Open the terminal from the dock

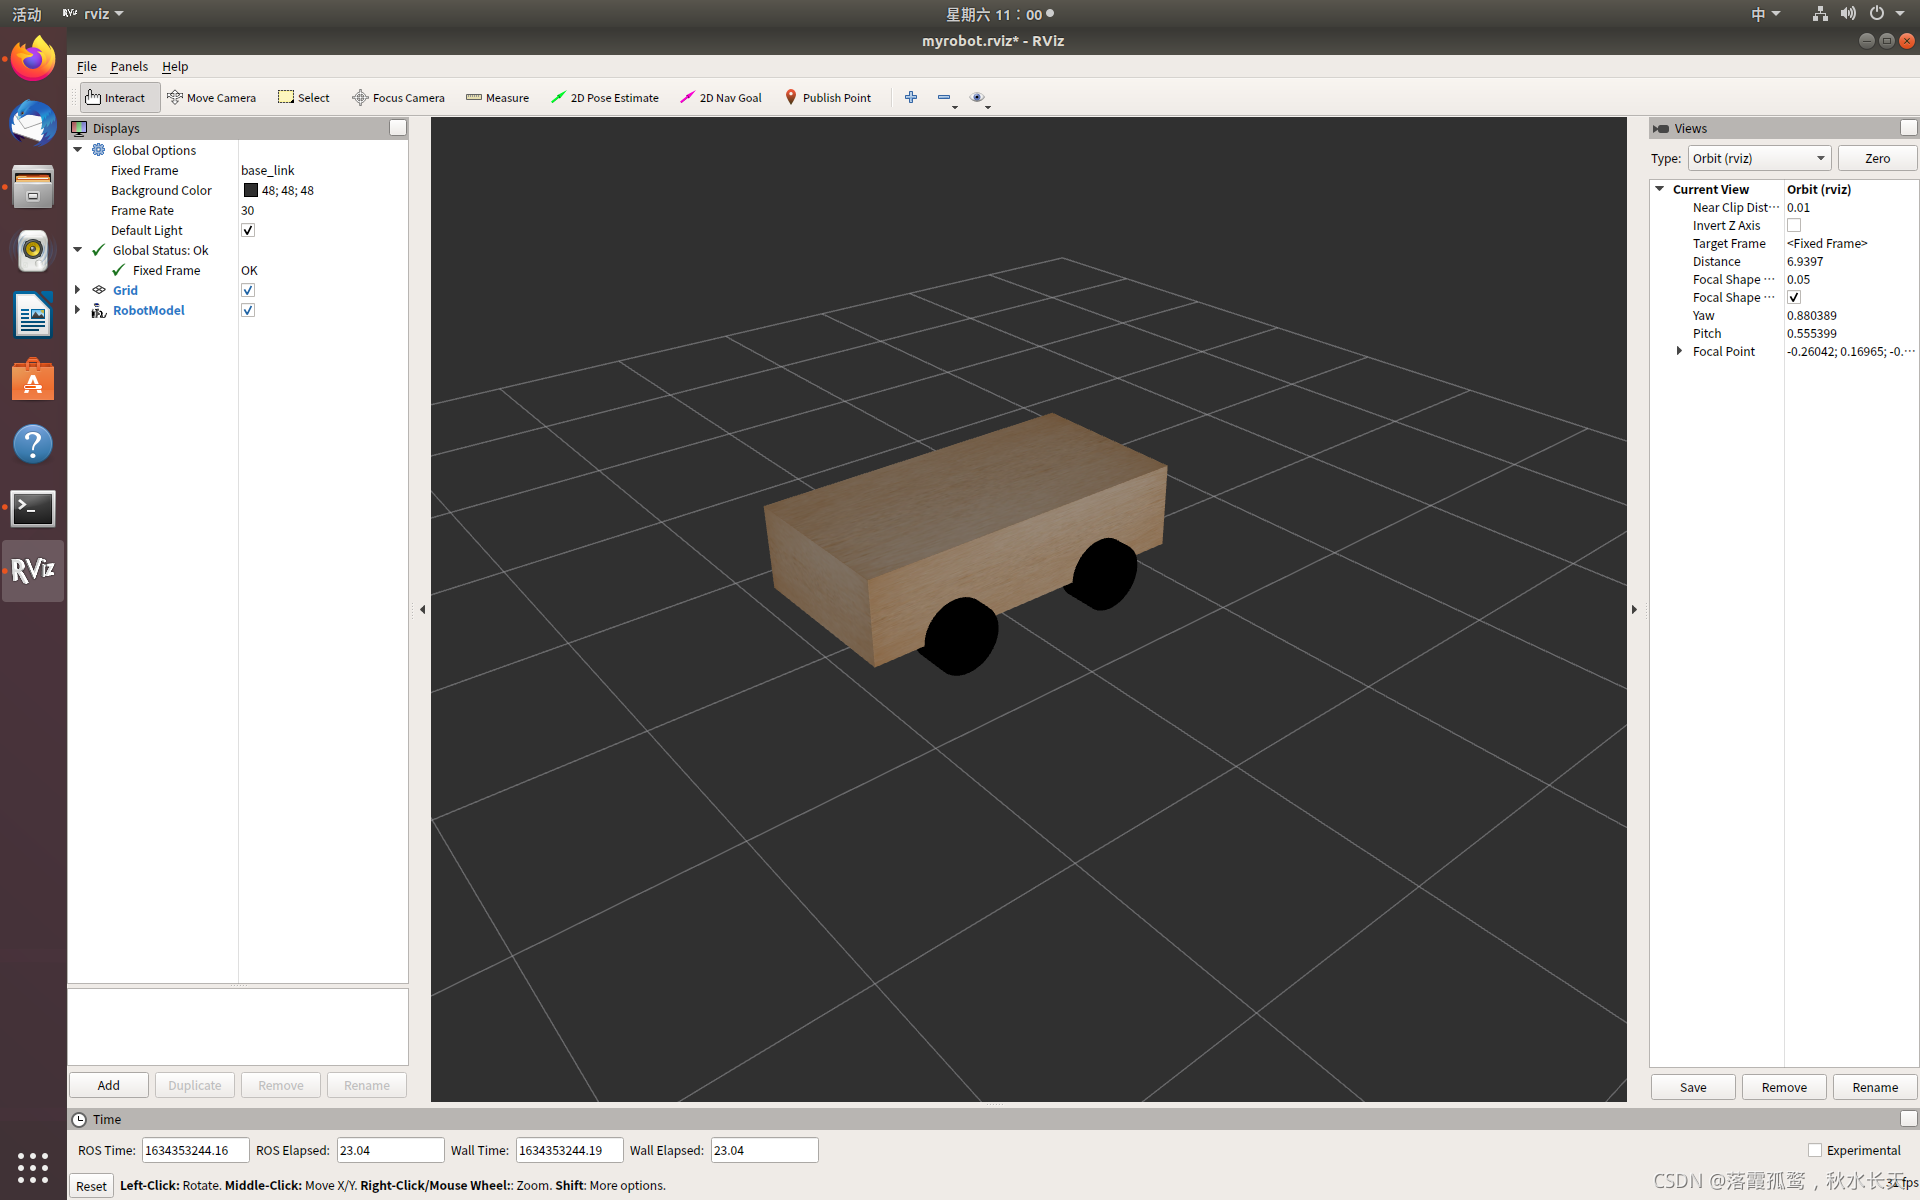coord(33,508)
